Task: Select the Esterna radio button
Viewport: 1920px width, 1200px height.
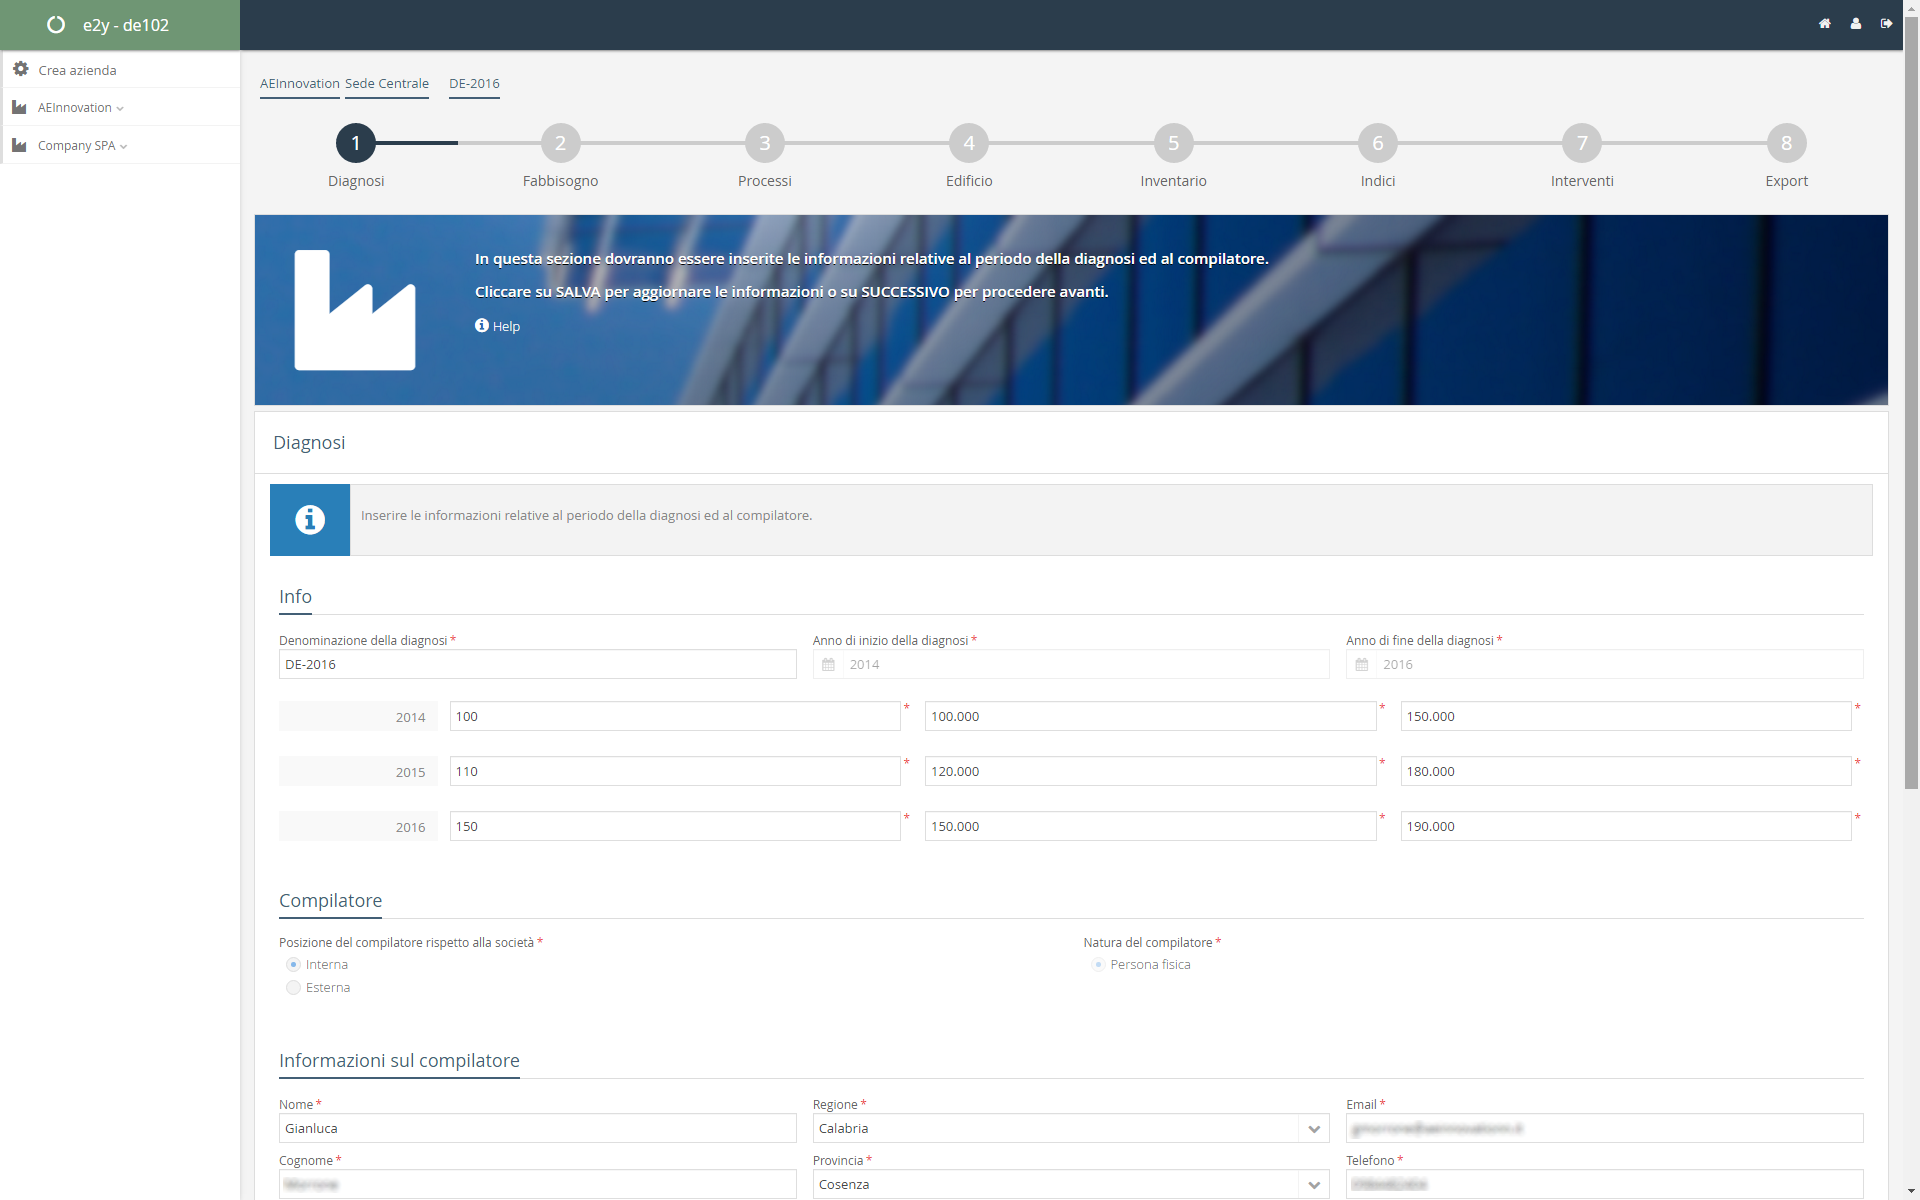Action: [x=293, y=988]
